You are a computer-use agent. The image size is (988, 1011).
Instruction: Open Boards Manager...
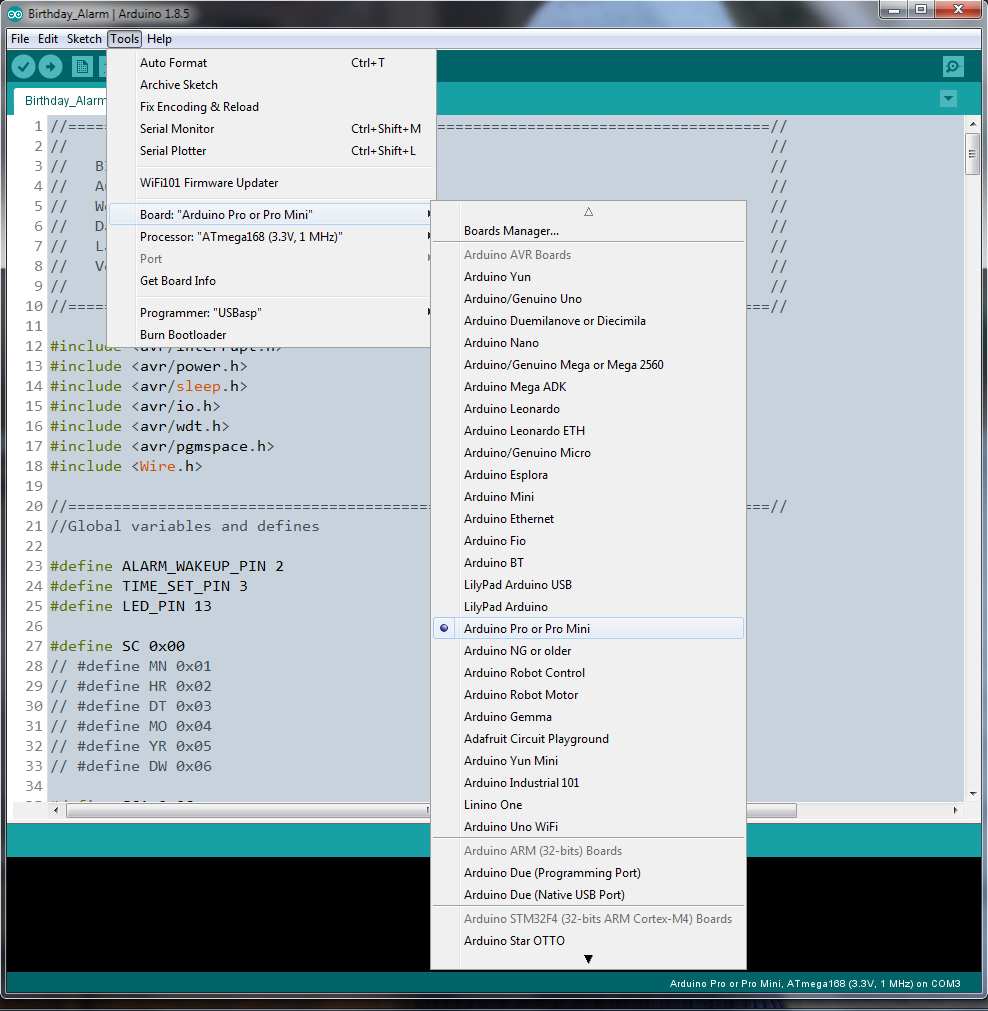pyautogui.click(x=511, y=231)
